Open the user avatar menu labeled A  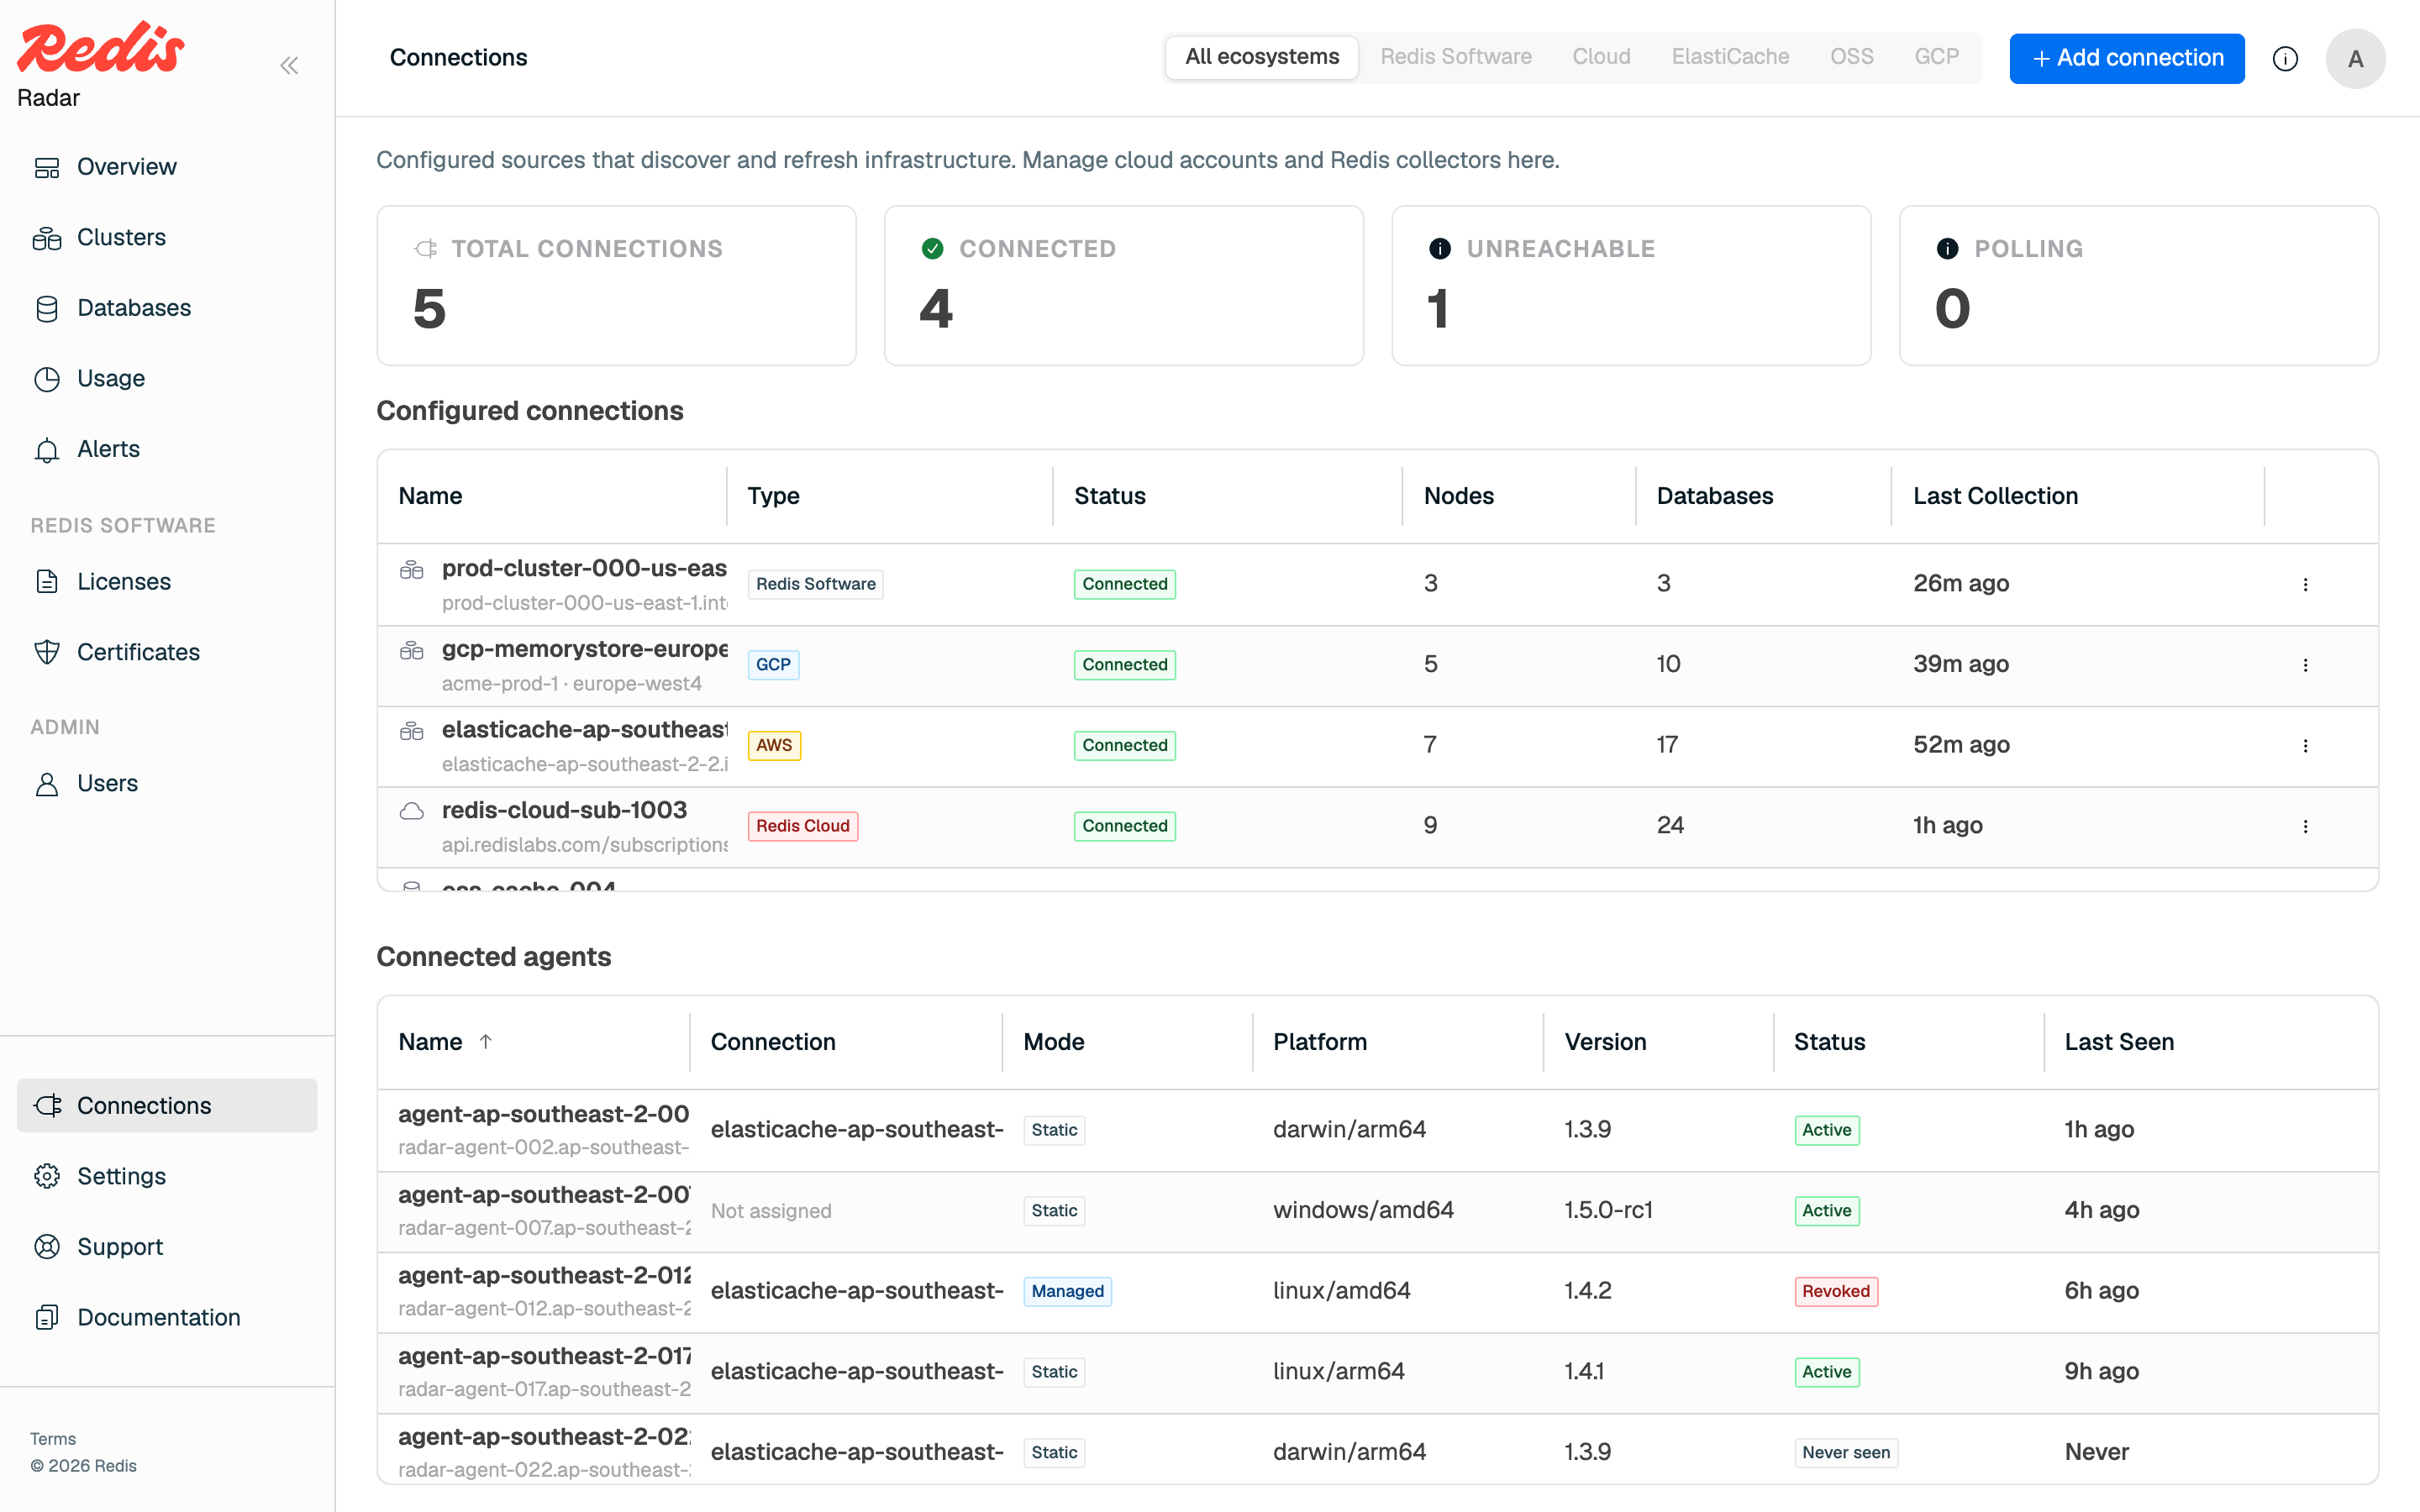pyautogui.click(x=2355, y=59)
